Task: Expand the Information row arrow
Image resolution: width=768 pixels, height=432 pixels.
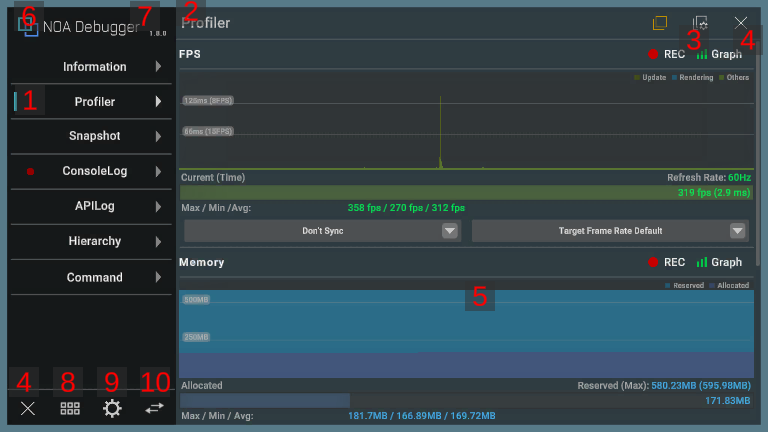Action: click(x=158, y=67)
